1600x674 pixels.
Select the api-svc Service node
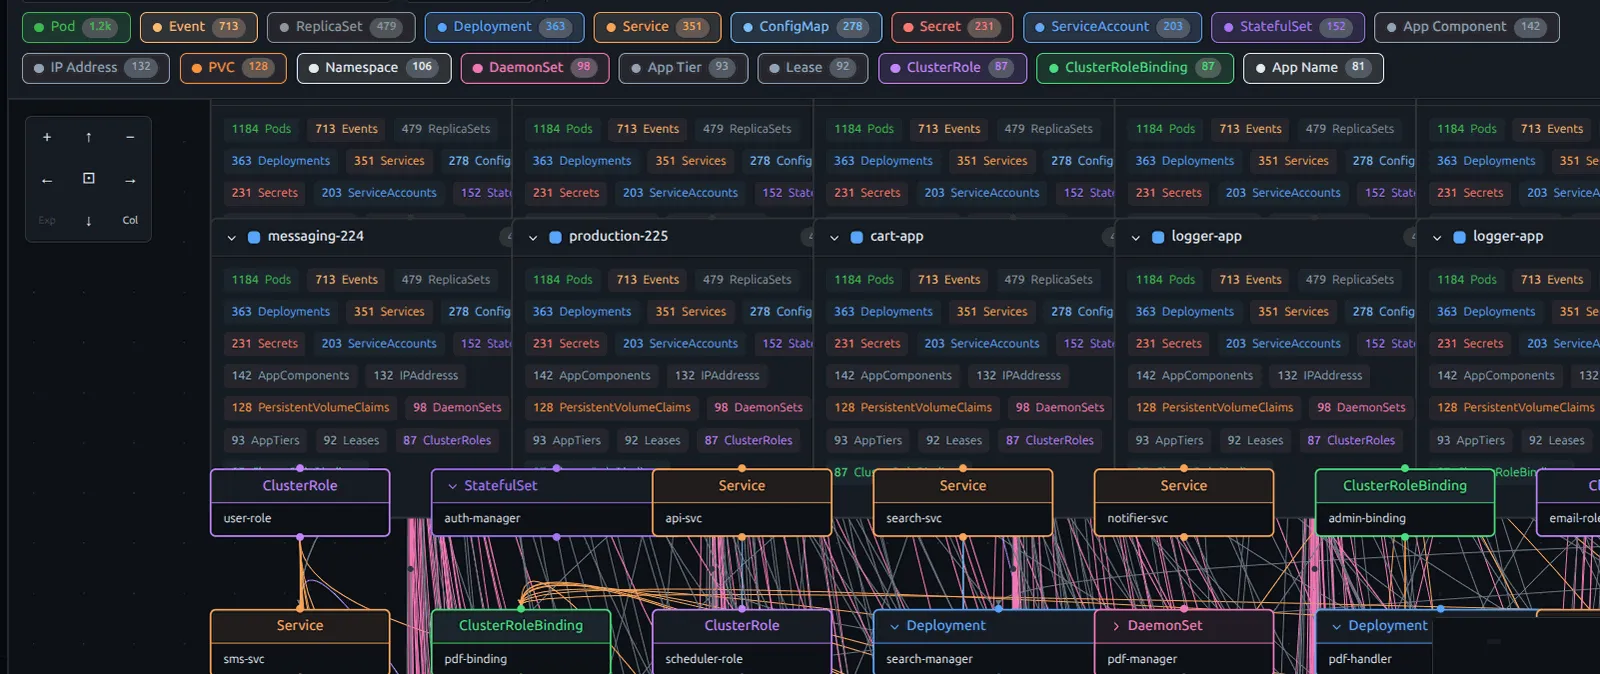[741, 502]
